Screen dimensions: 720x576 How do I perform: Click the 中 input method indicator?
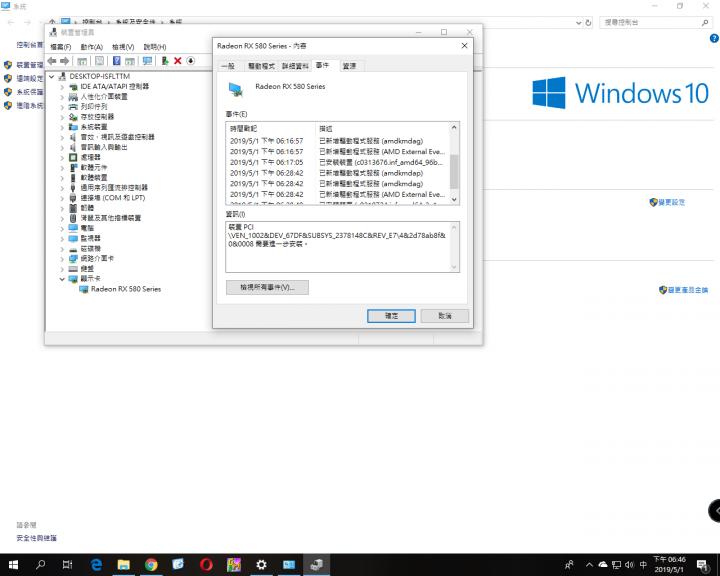pos(643,565)
